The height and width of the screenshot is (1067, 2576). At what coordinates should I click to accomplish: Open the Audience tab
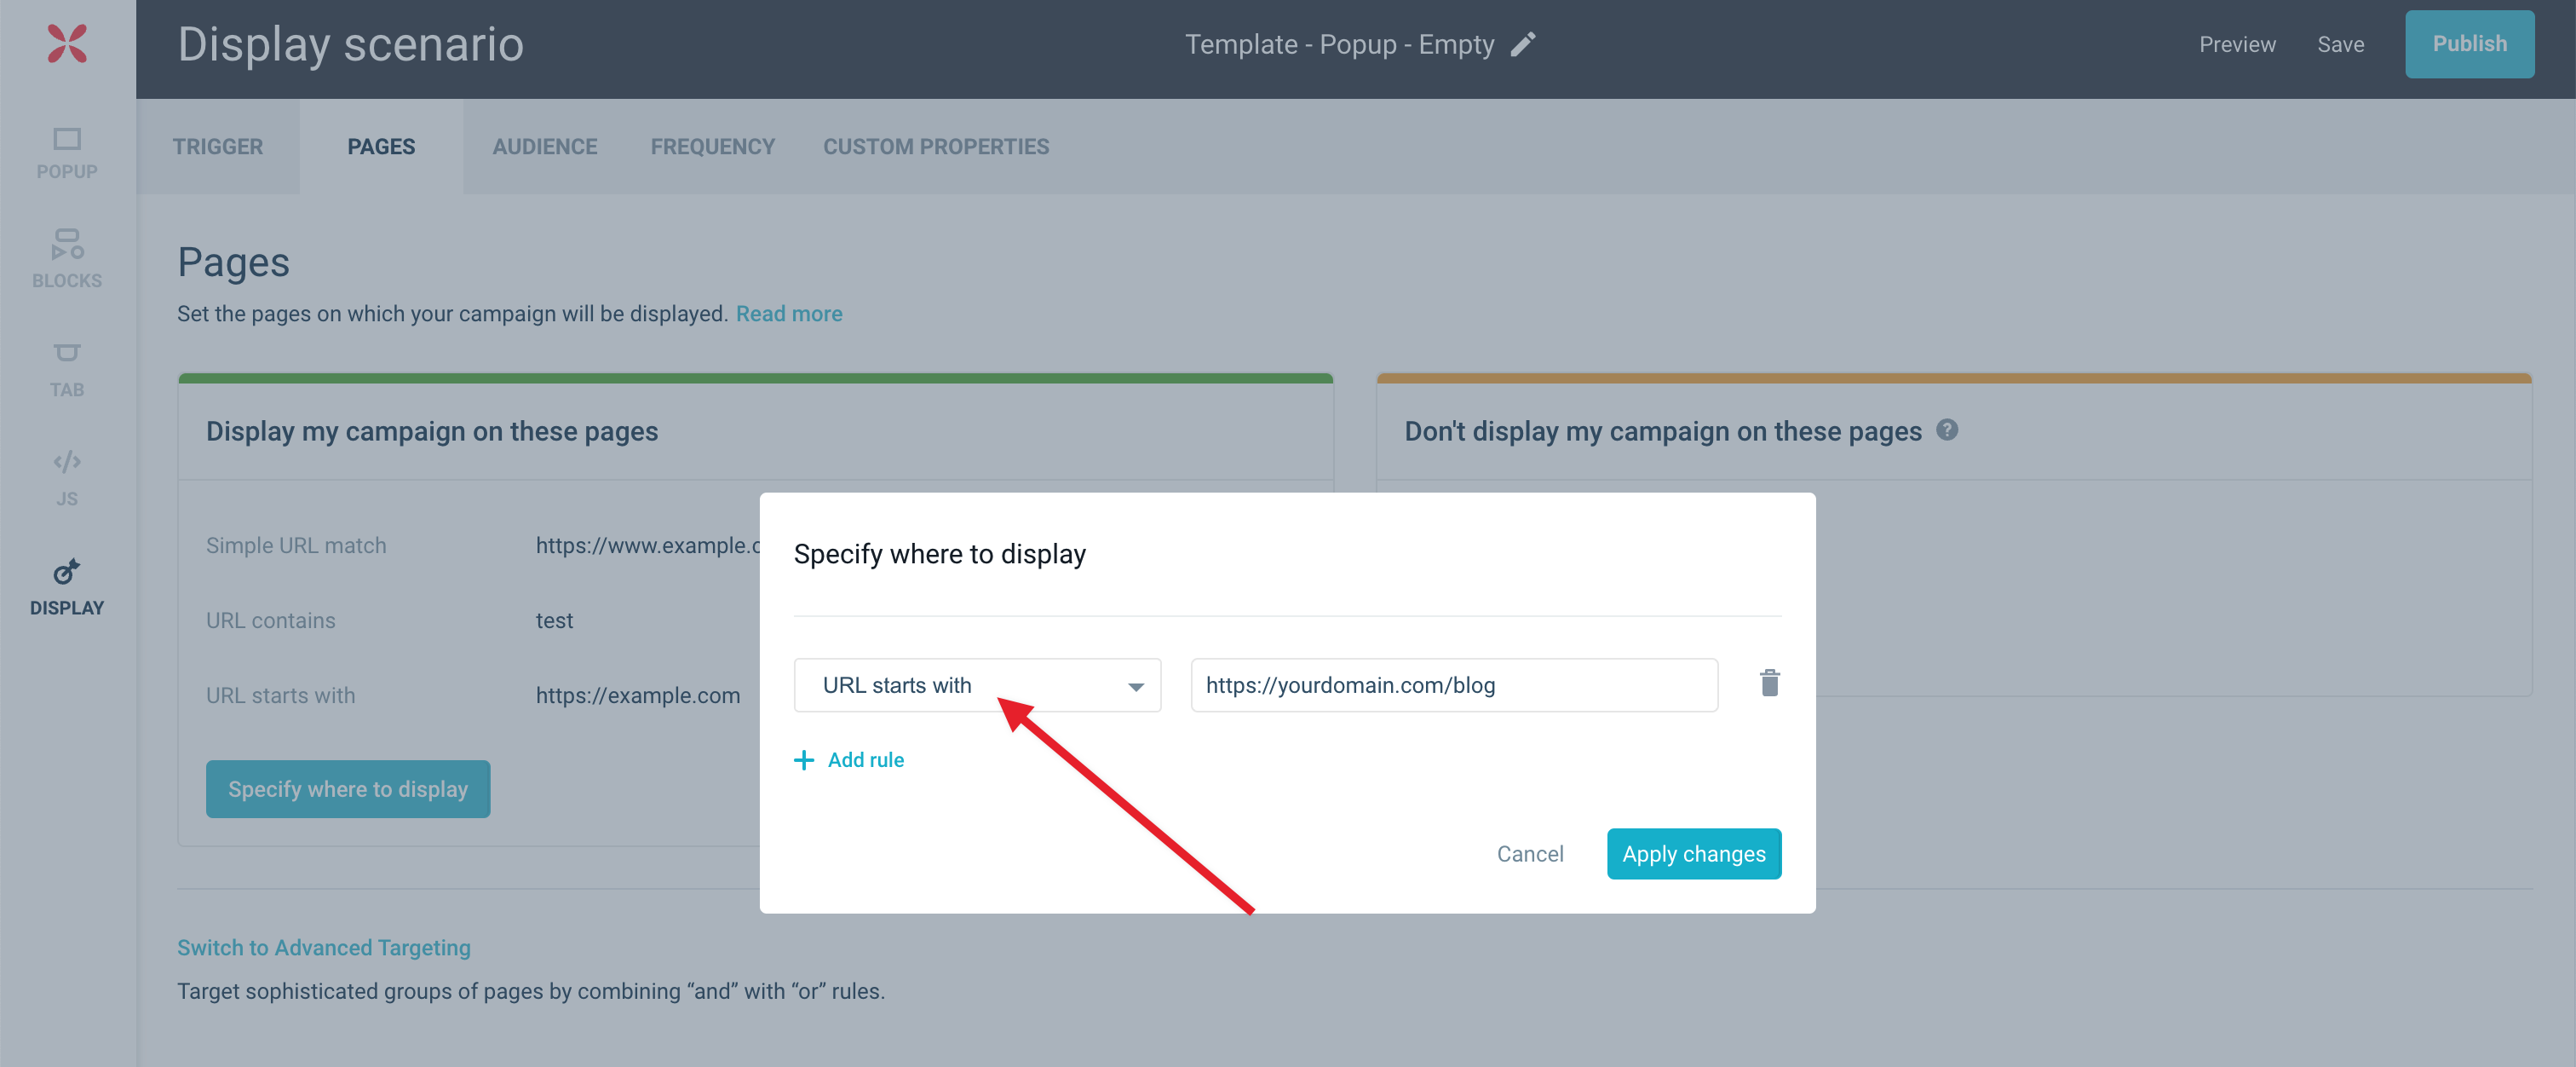point(544,147)
